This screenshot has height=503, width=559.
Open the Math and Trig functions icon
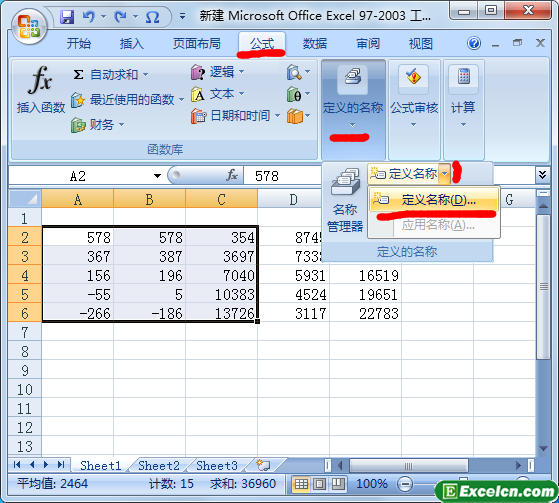[x=294, y=94]
